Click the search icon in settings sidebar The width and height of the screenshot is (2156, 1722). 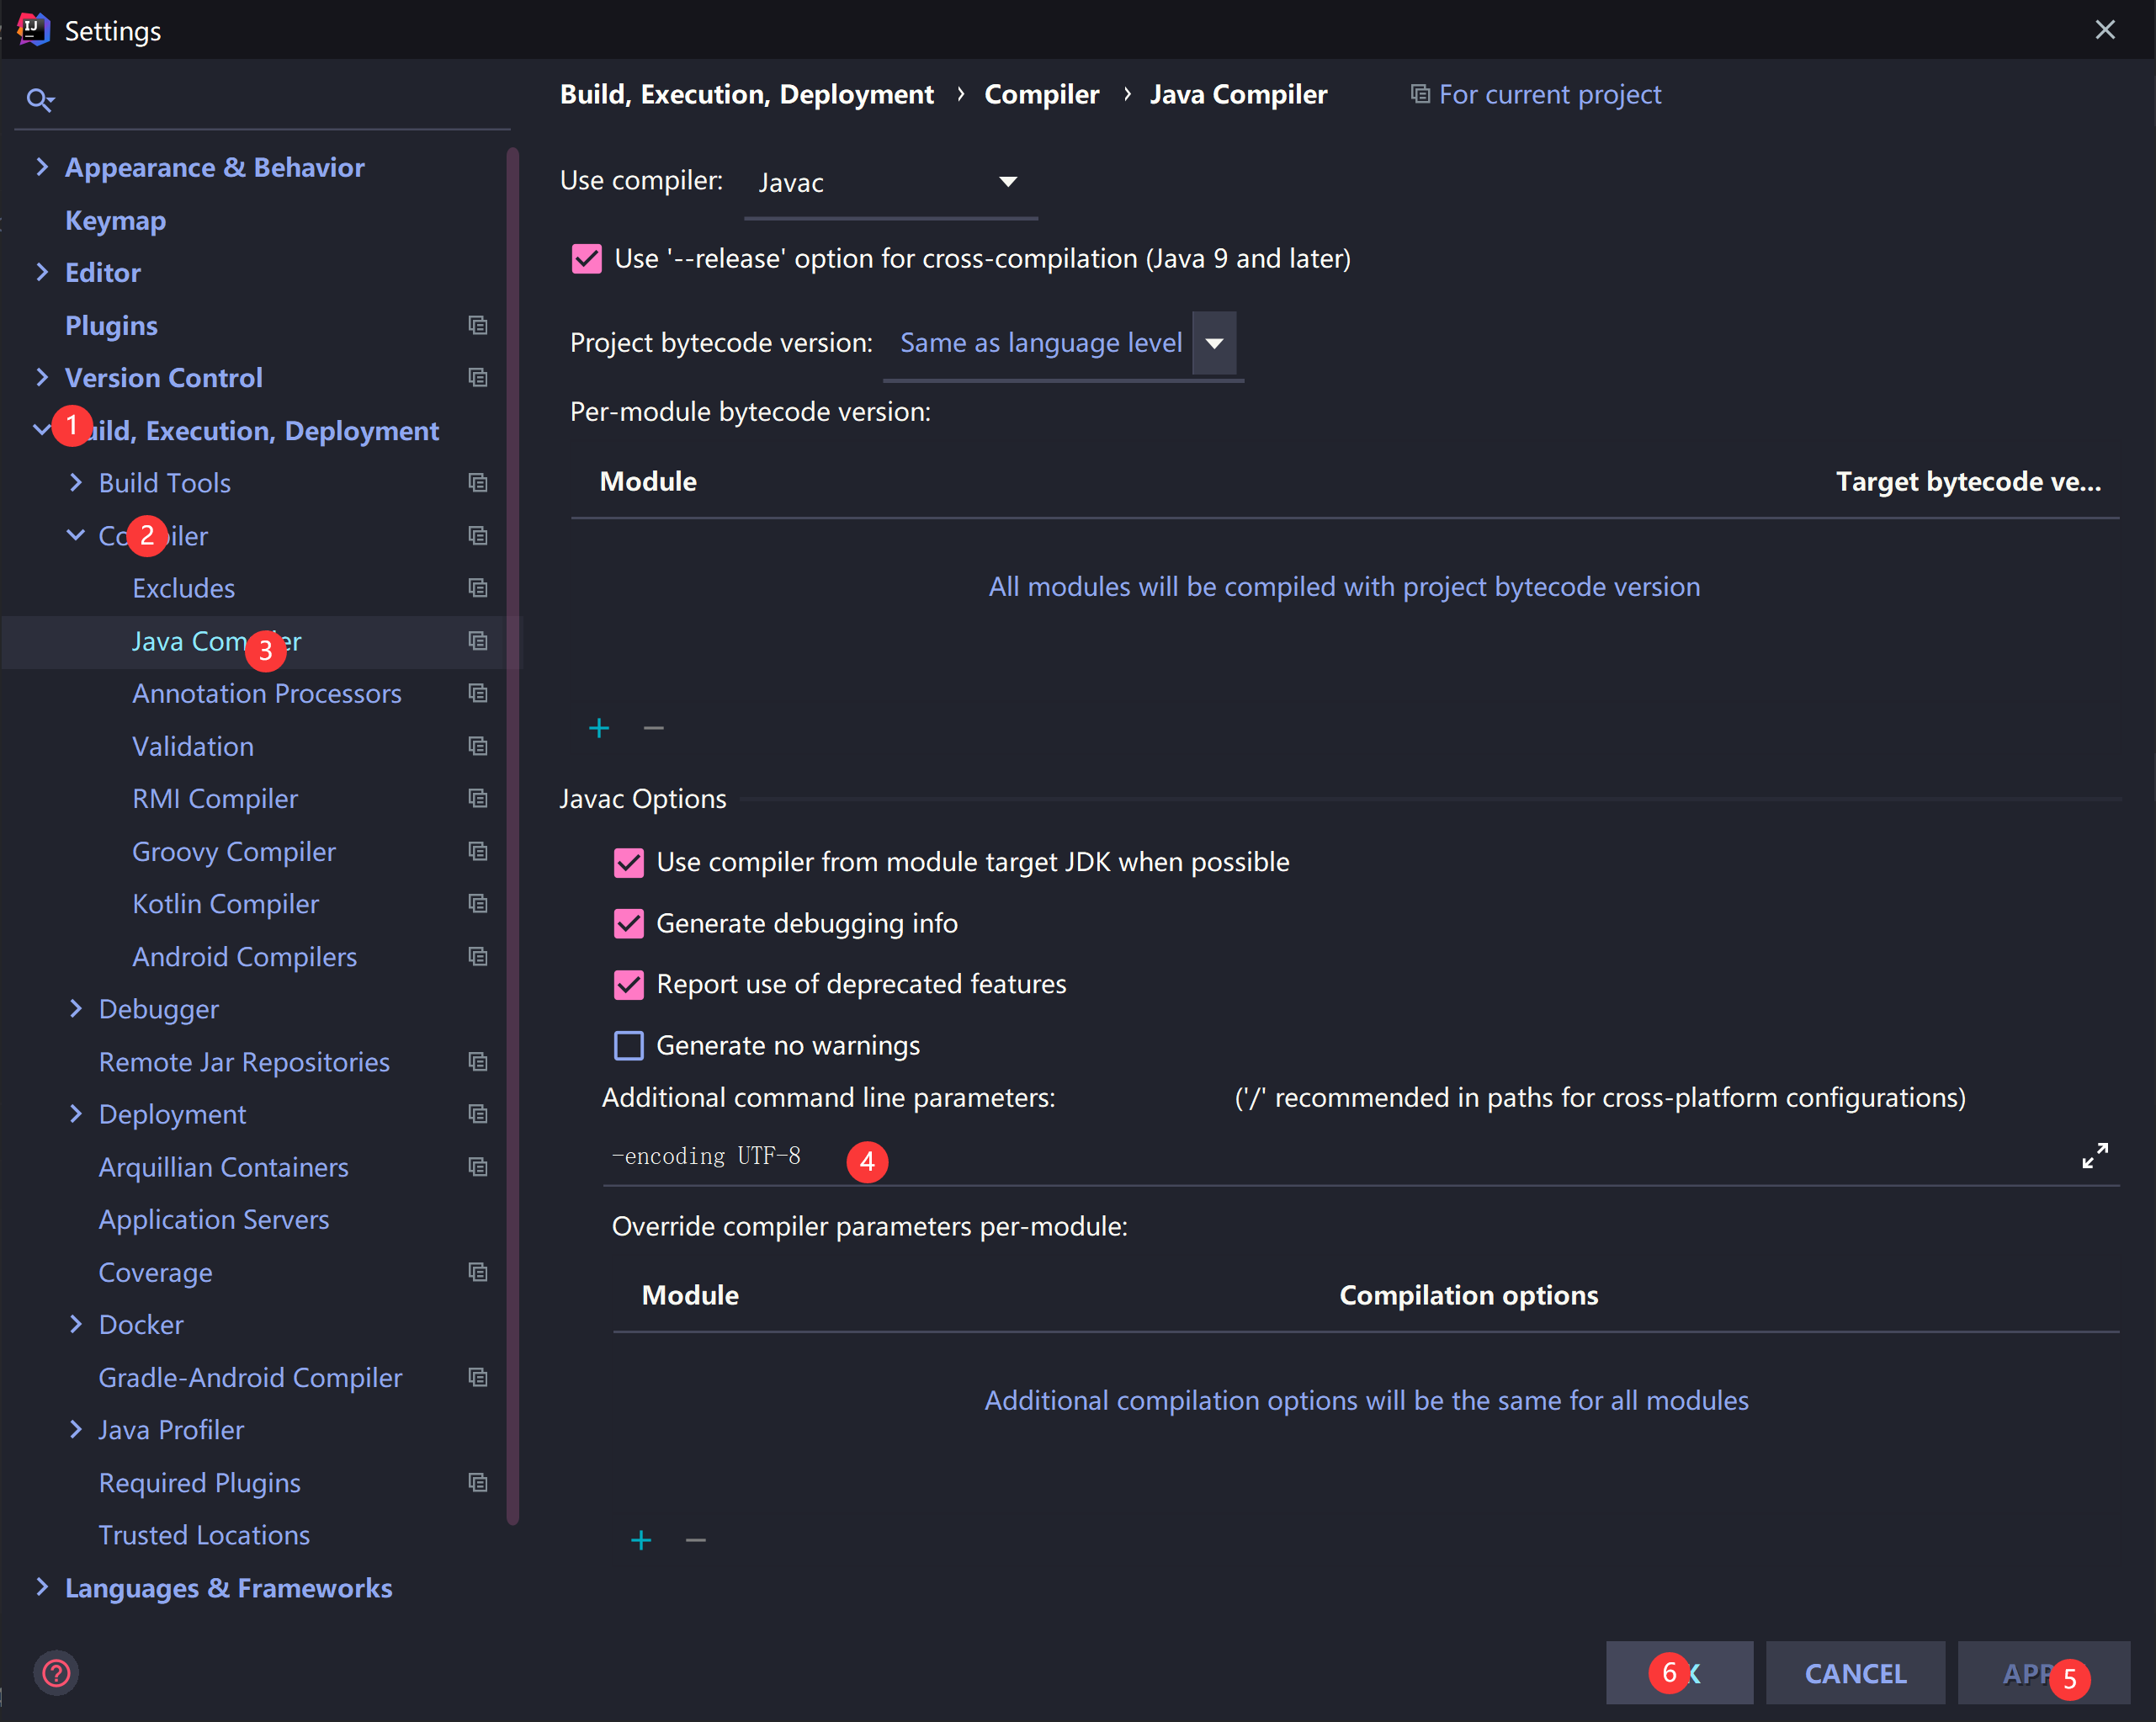pos(40,99)
